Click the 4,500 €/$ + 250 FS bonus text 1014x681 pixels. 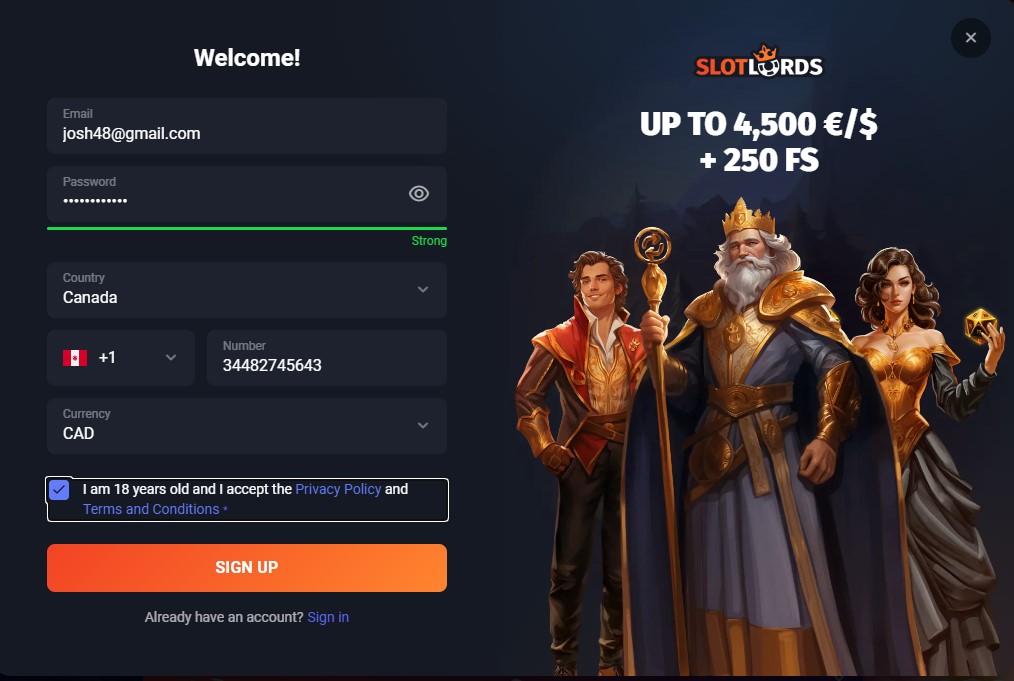tap(759, 142)
